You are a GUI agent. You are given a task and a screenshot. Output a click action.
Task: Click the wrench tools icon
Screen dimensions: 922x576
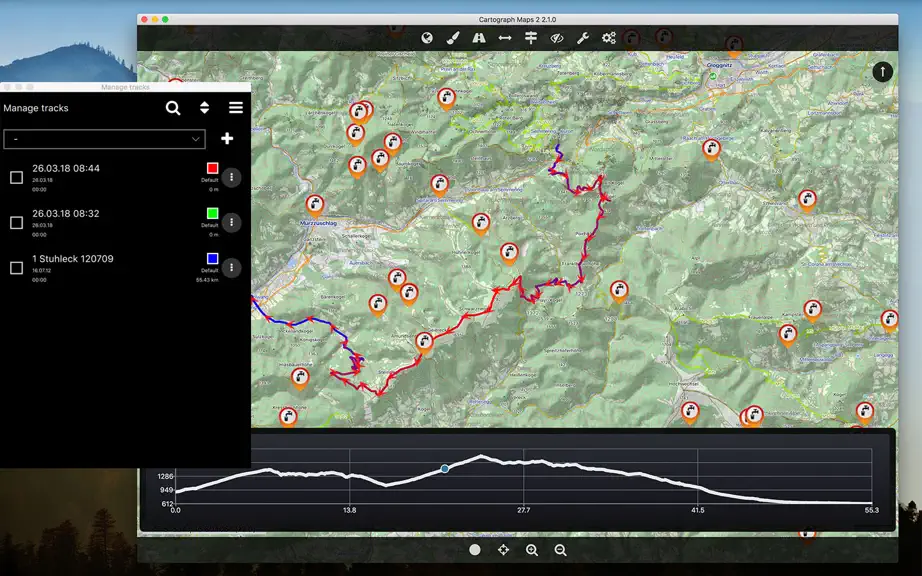[x=583, y=38]
